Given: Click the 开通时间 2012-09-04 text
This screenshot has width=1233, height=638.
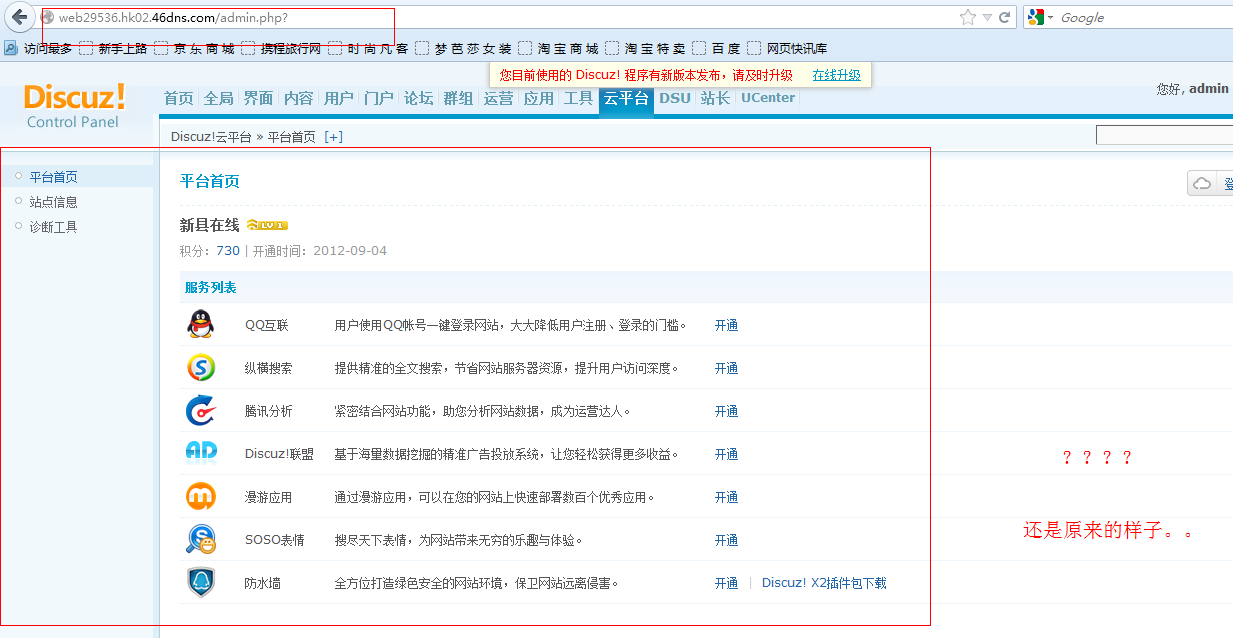Looking at the screenshot, I should point(320,251).
